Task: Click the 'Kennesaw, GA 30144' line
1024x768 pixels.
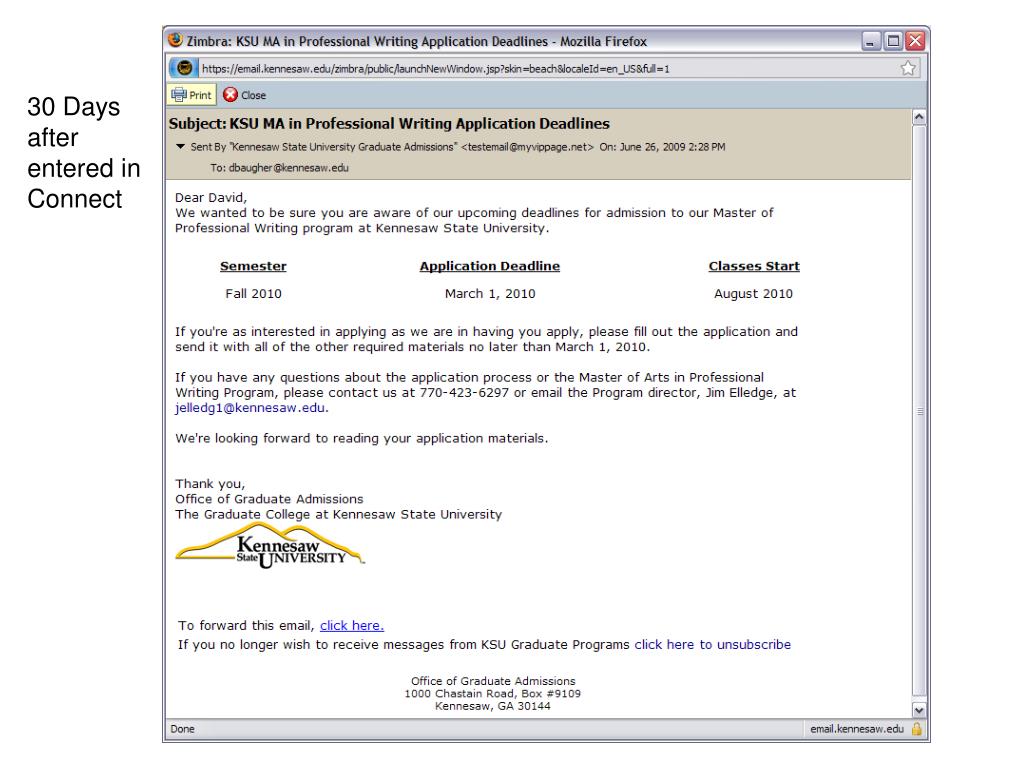Action: [x=493, y=706]
